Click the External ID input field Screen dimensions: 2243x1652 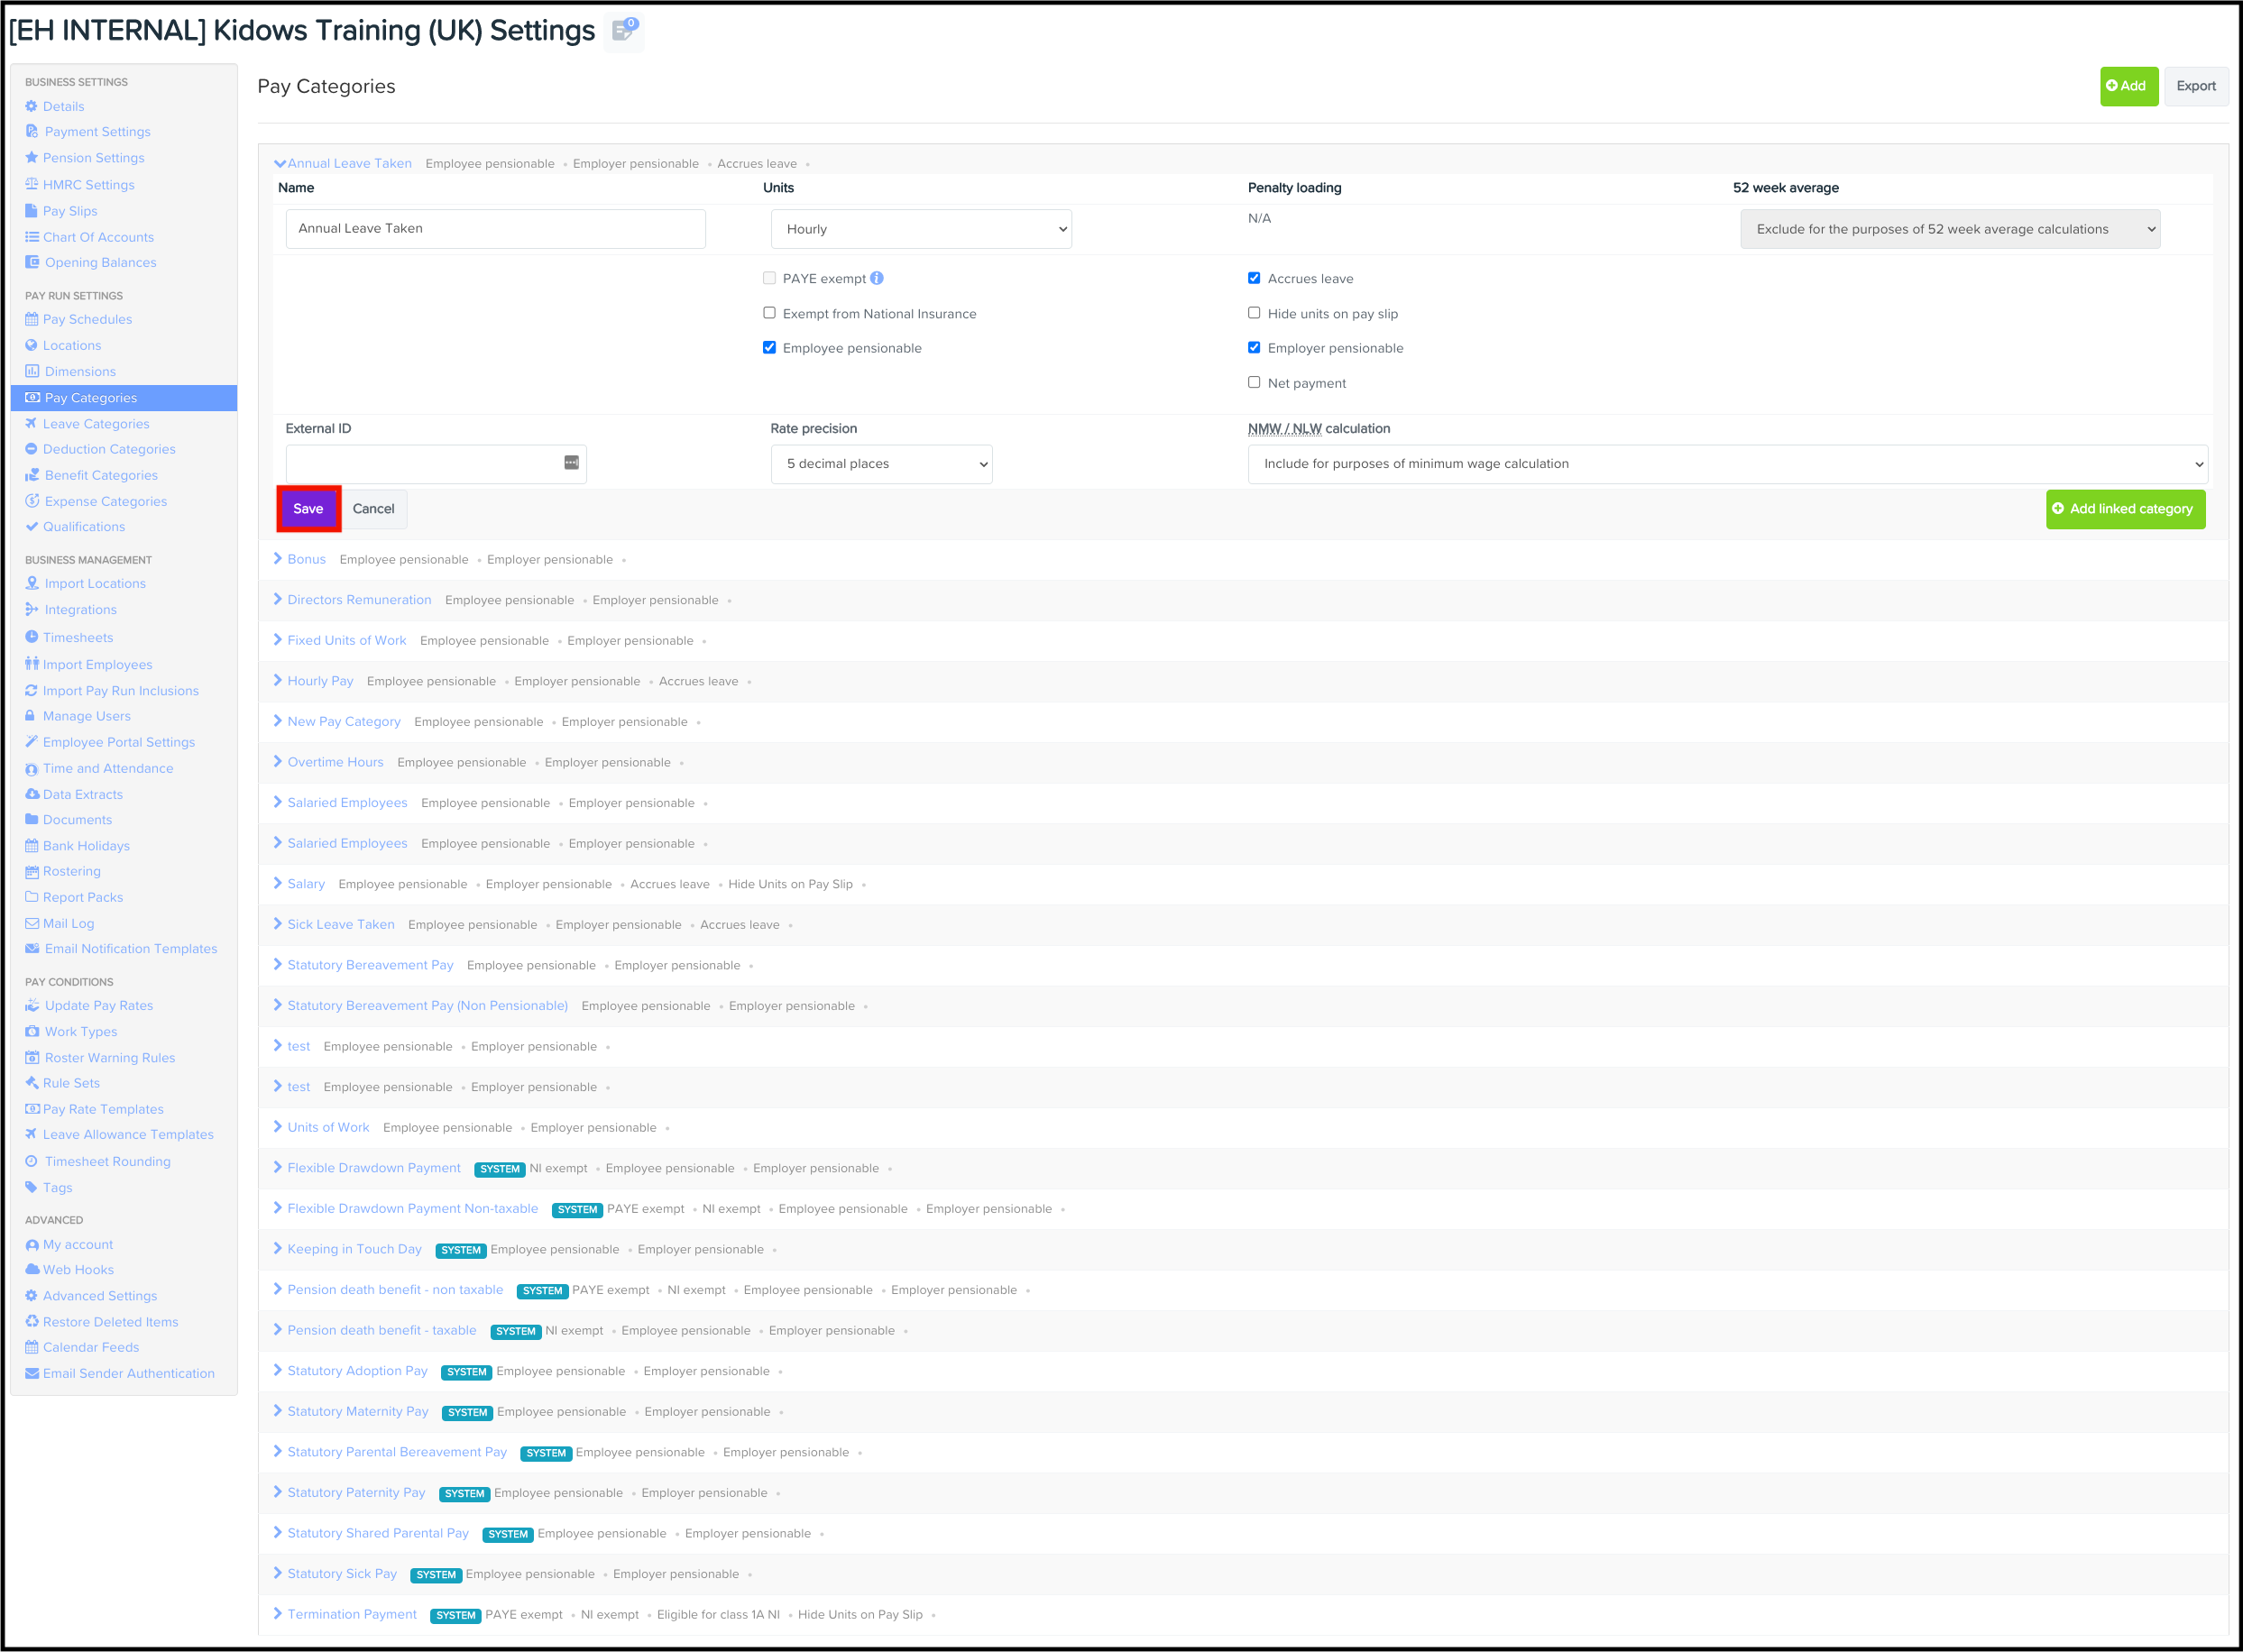pyautogui.click(x=436, y=464)
